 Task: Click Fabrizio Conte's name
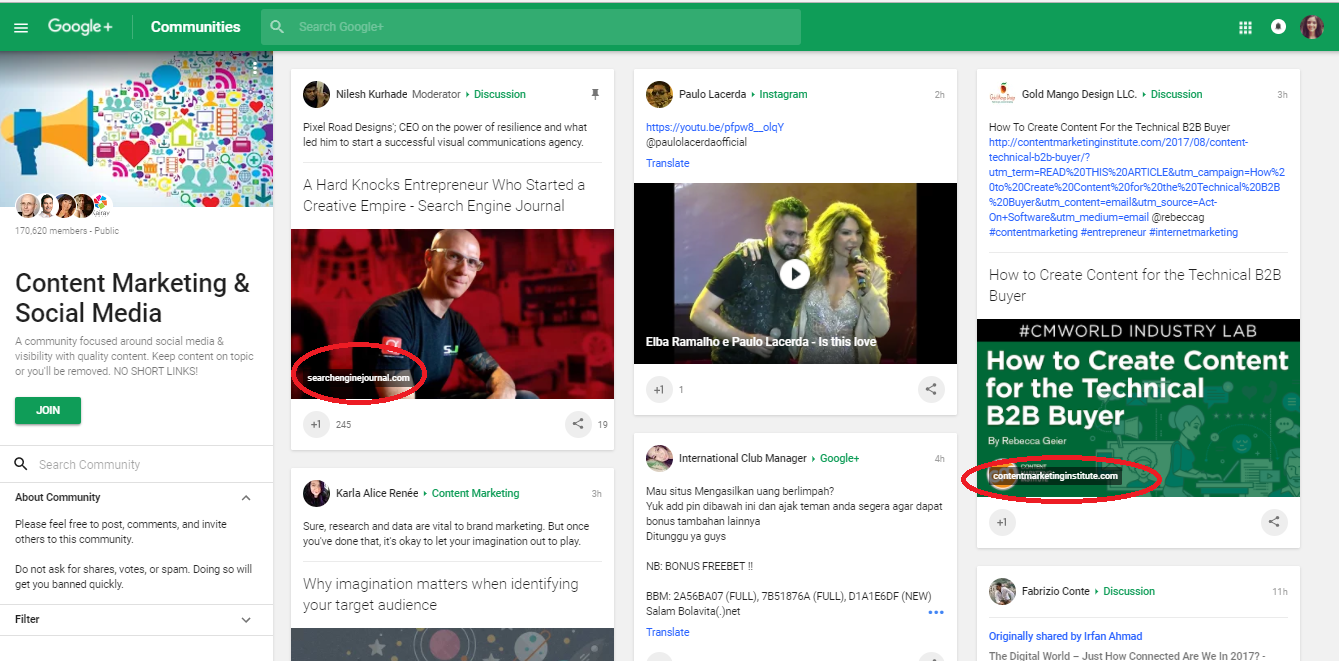click(x=1056, y=591)
